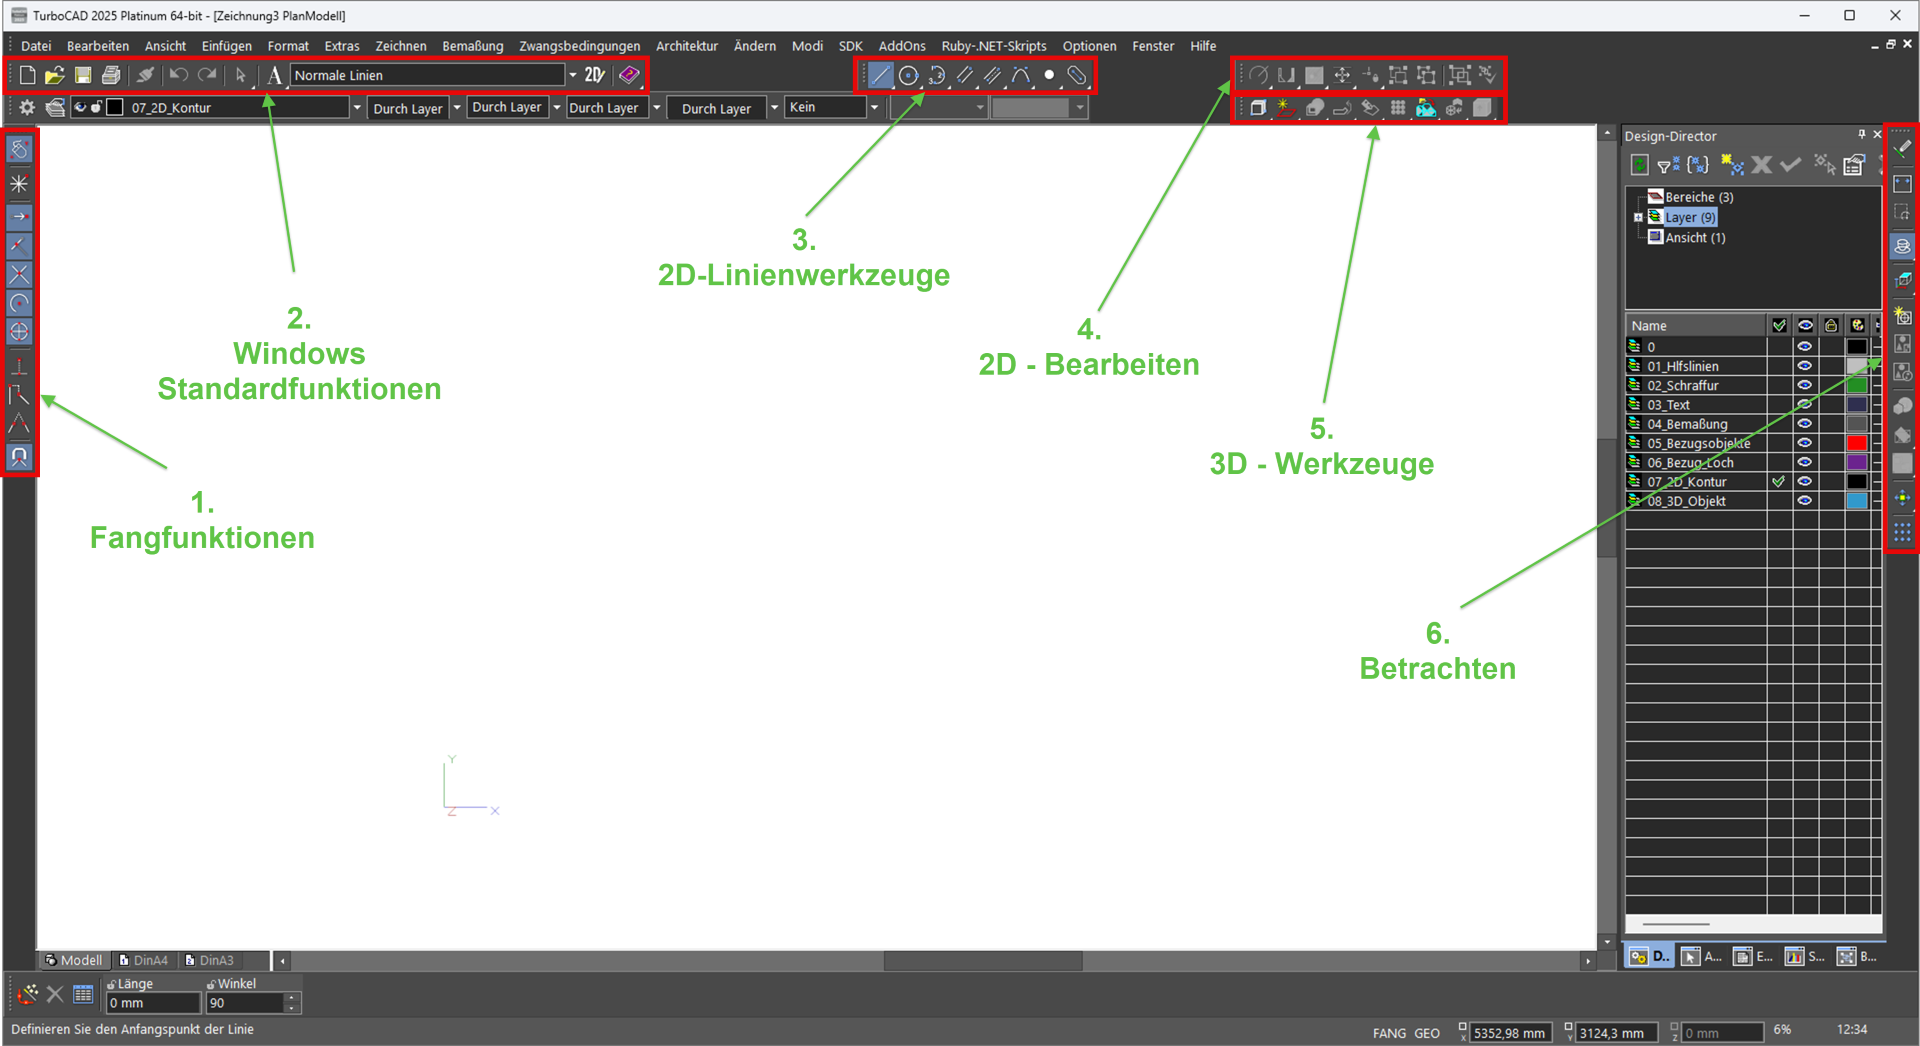
Task: Click the Open file folder icon
Action: coord(55,75)
